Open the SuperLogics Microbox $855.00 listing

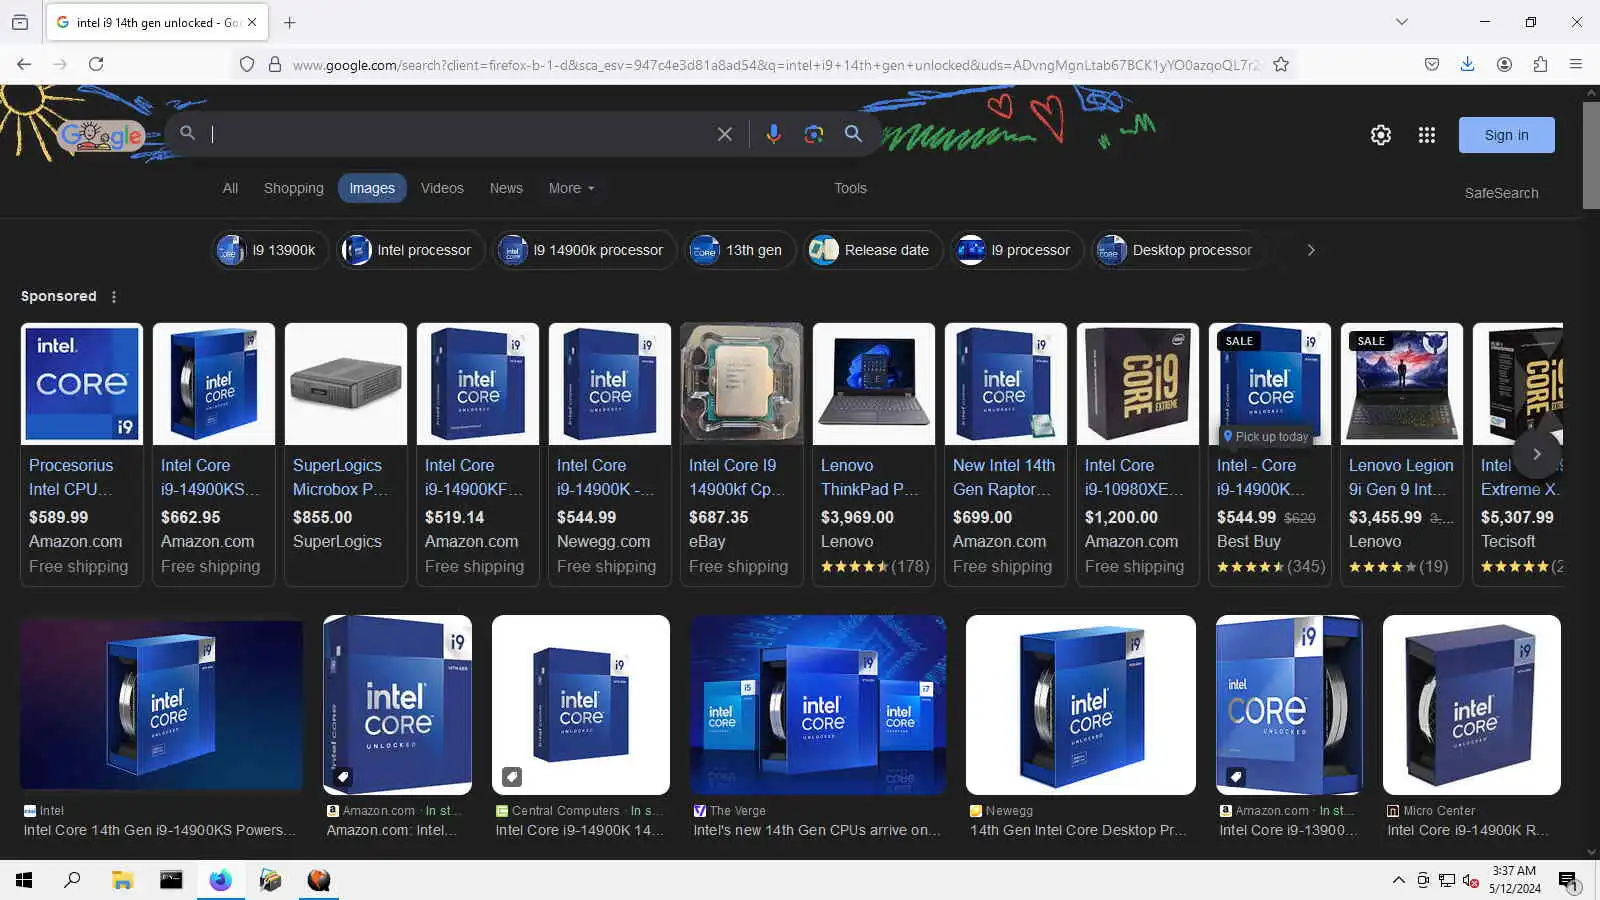(x=345, y=454)
